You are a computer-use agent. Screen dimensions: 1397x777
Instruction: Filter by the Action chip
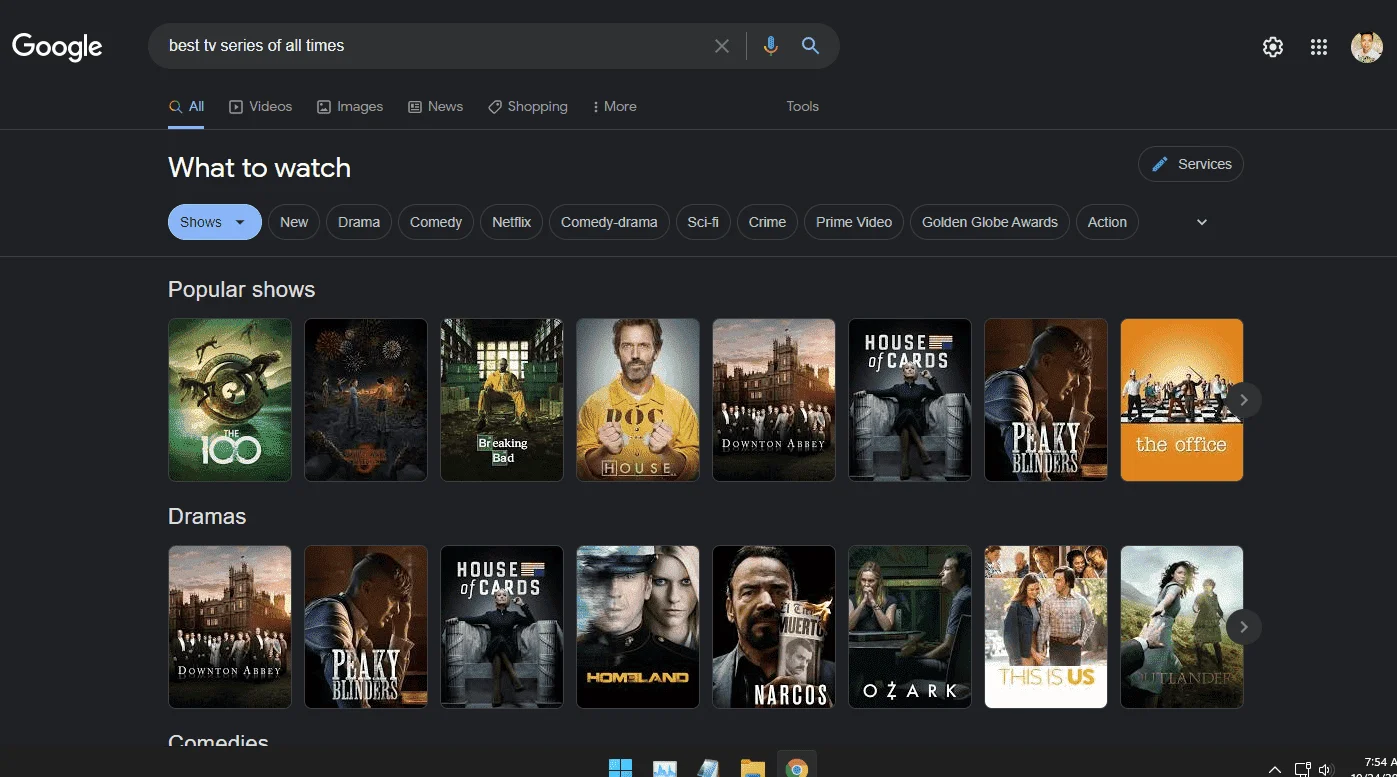point(1107,222)
